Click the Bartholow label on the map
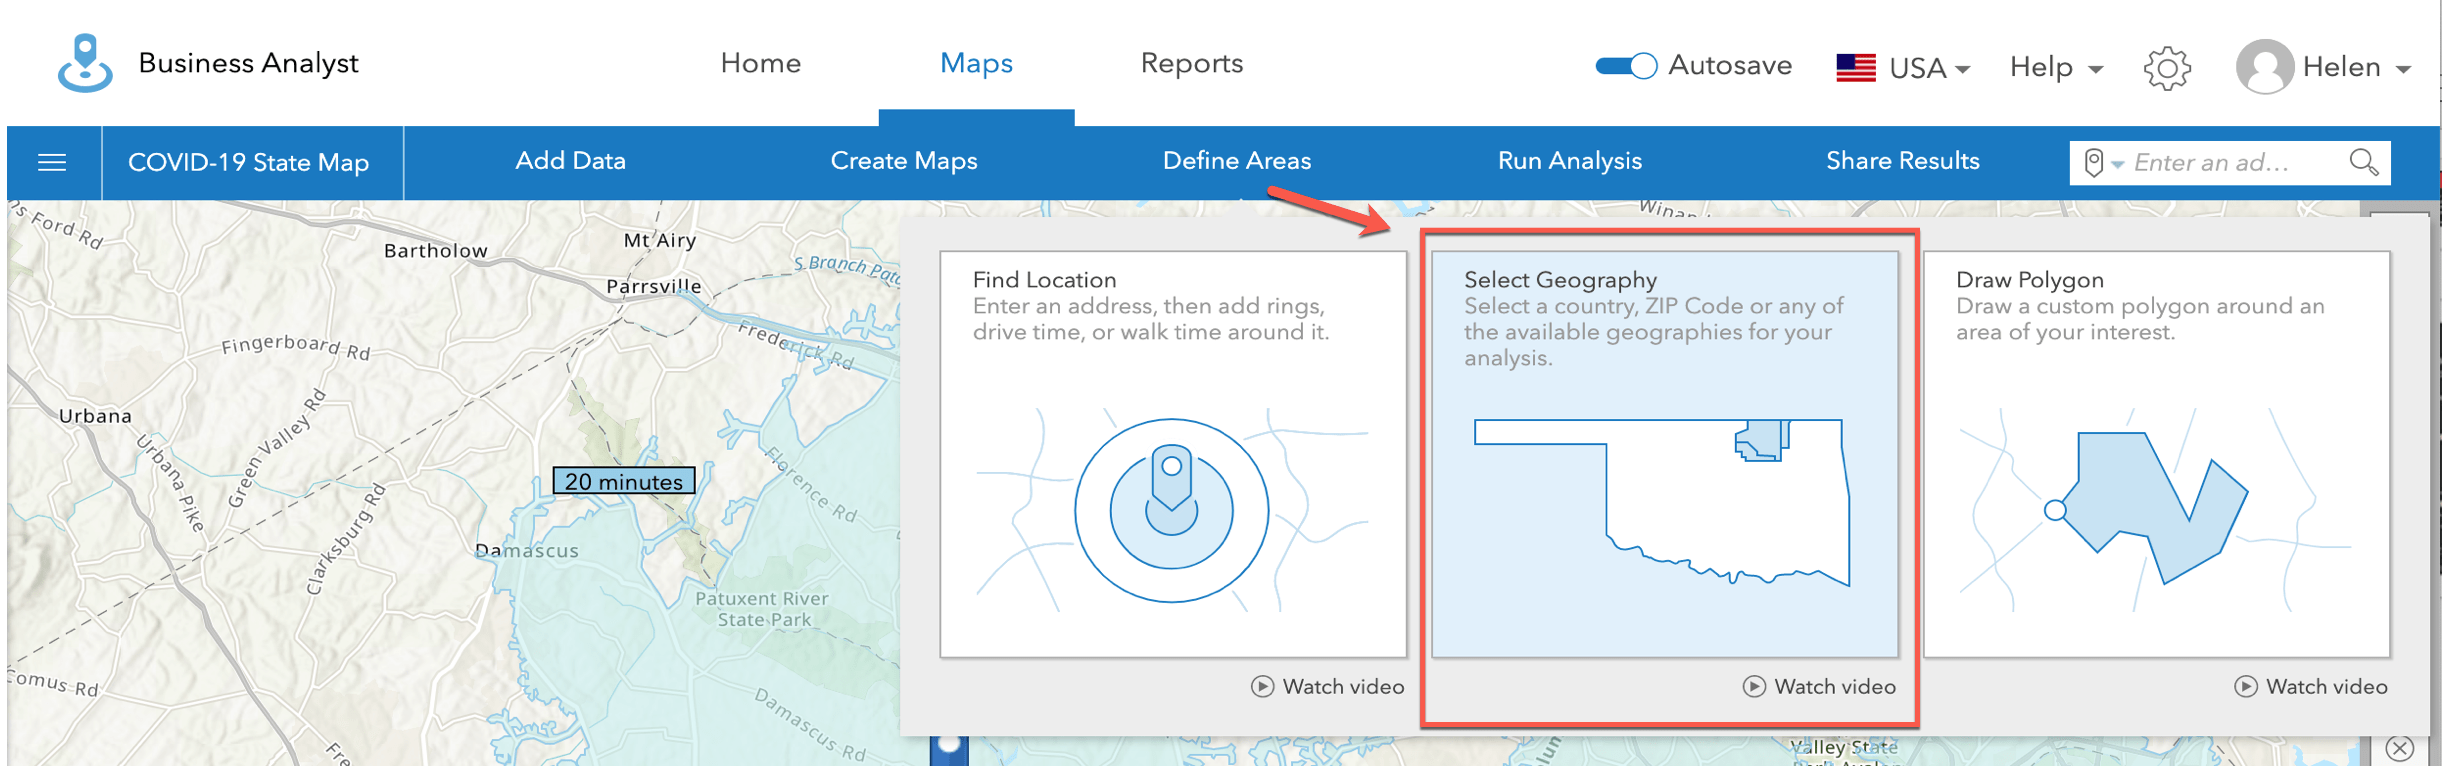 click(x=436, y=250)
